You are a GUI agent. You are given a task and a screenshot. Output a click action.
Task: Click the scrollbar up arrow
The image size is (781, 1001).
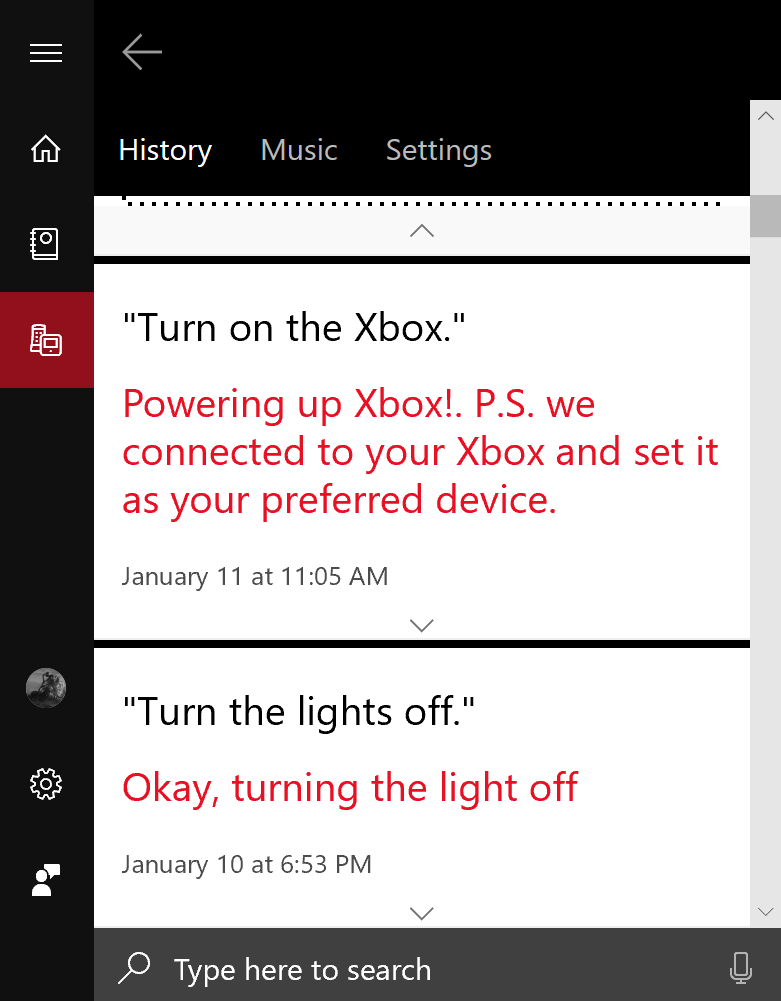765,115
